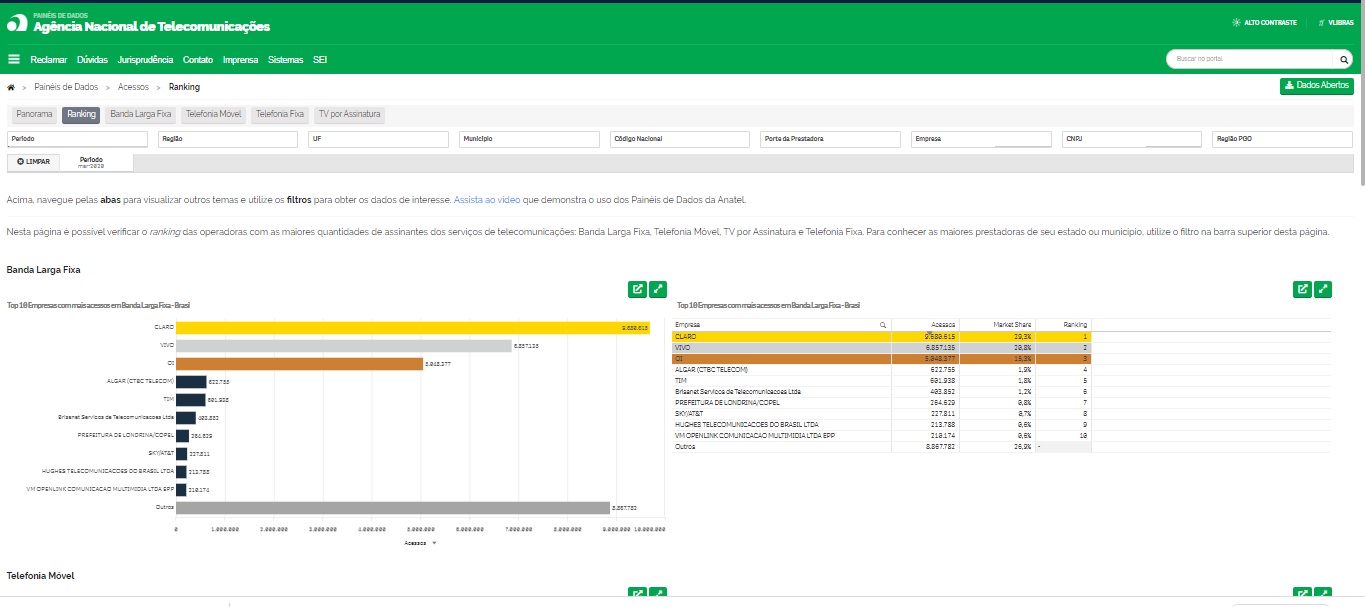Screen dimensions: 1365x607
Task: Click the home icon in the breadcrumb
Action: (x=11, y=87)
